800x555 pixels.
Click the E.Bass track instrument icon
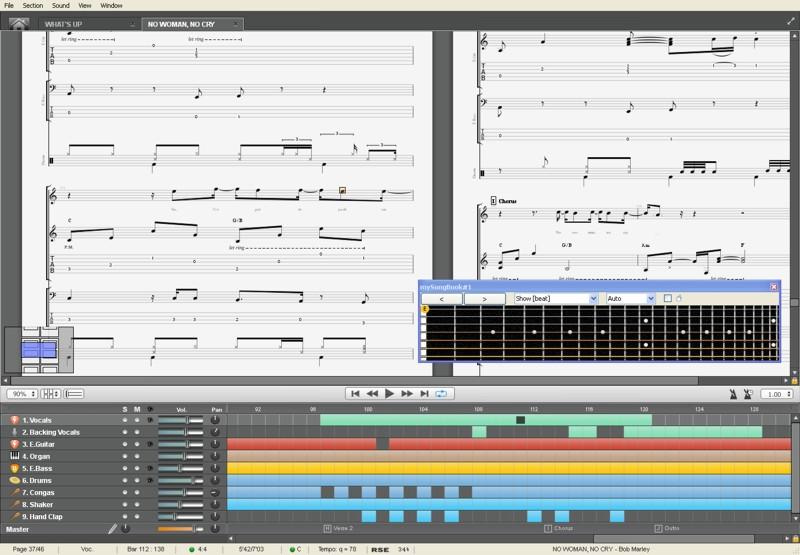[15, 468]
